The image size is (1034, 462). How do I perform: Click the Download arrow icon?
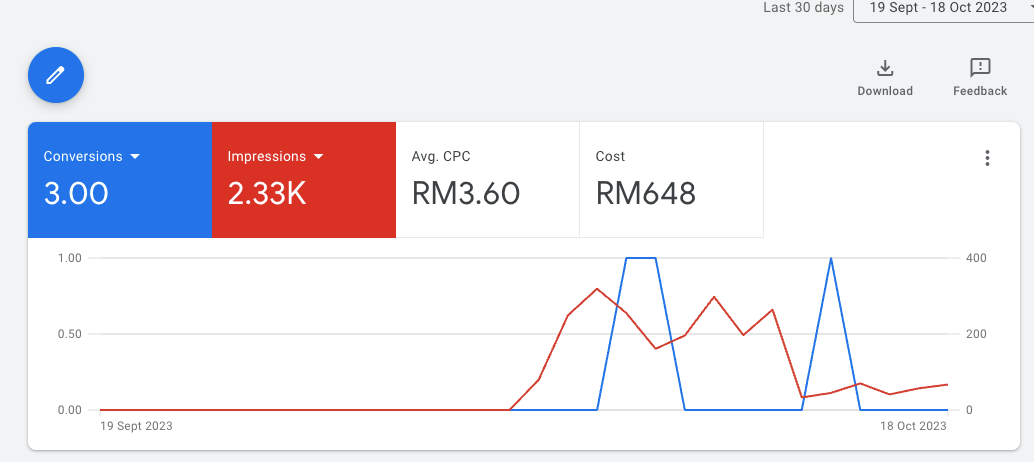(884, 68)
